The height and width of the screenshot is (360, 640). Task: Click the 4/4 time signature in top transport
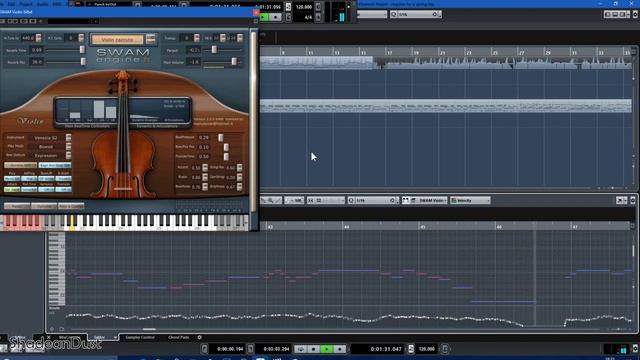coord(308,17)
